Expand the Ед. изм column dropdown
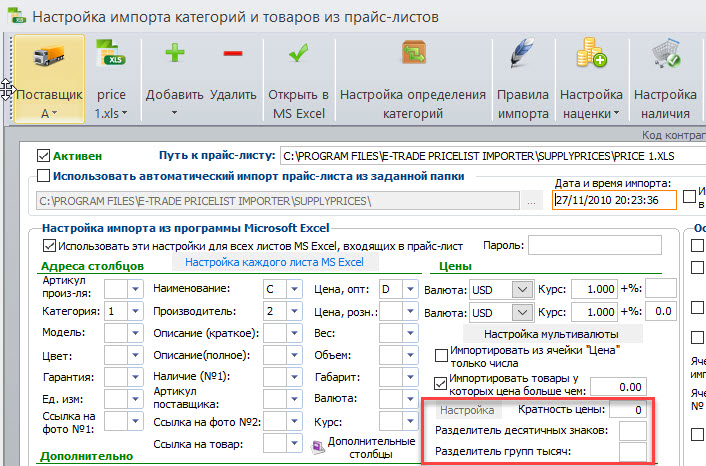The image size is (706, 466). click(x=135, y=399)
